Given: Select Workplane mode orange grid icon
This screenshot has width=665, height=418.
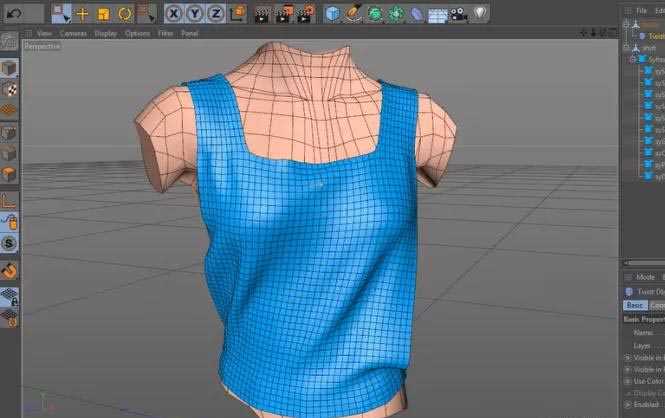Looking at the screenshot, I should coord(9,110).
